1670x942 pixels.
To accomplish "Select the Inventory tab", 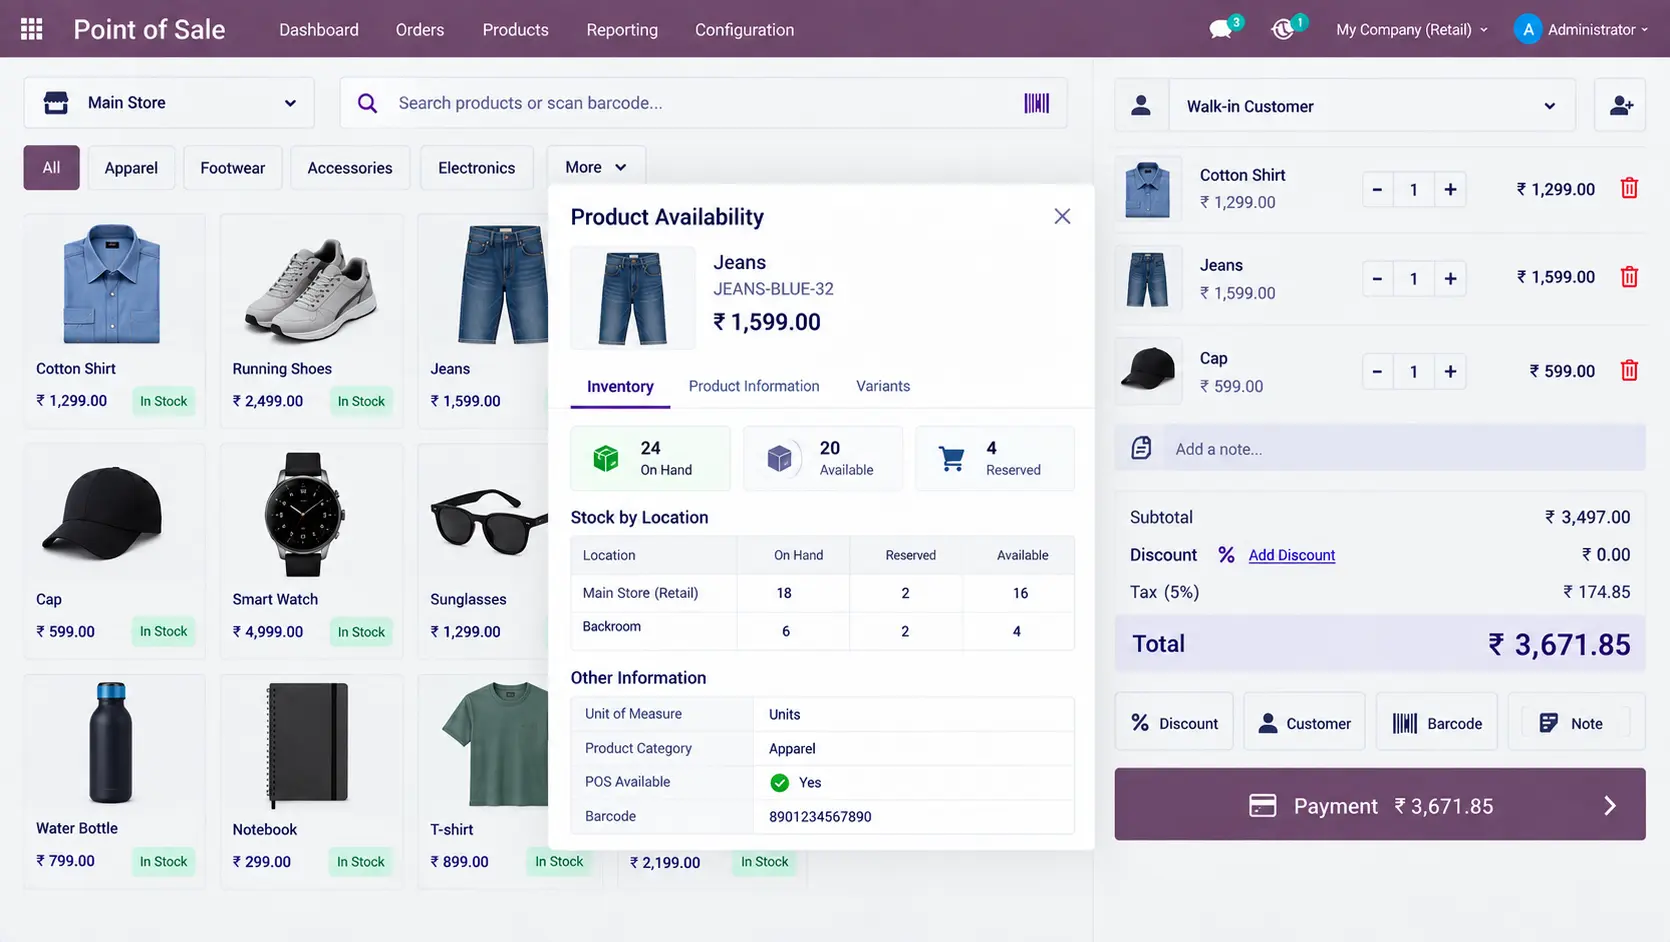I will (620, 387).
